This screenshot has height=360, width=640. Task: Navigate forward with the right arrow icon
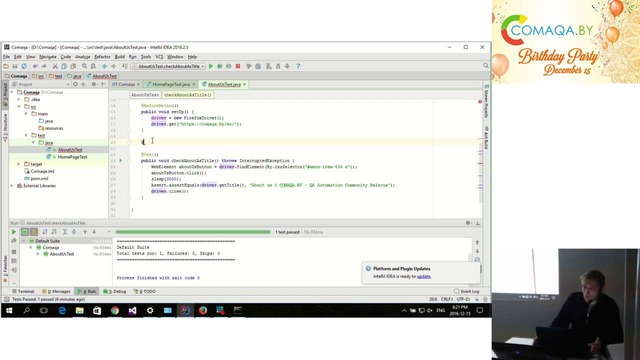113,66
